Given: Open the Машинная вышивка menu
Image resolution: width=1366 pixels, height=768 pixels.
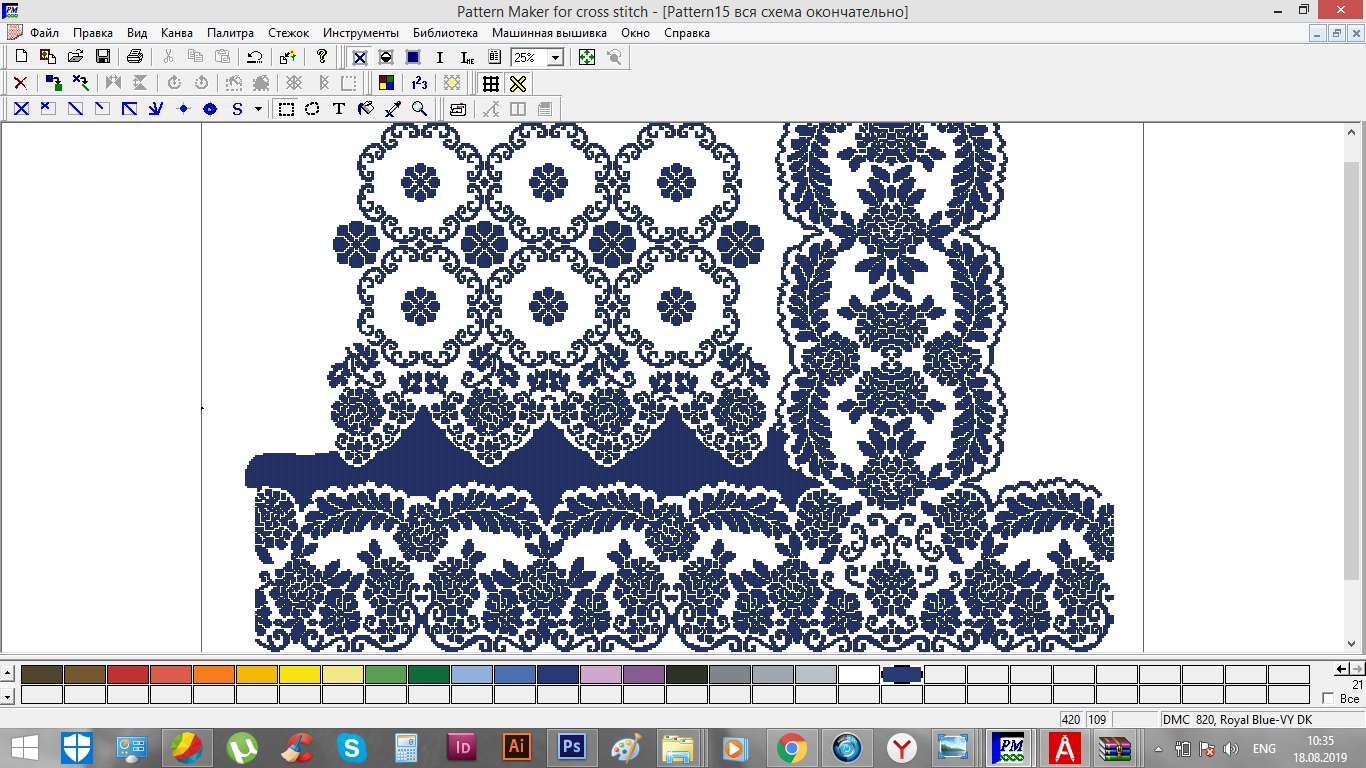Looking at the screenshot, I should 548,33.
